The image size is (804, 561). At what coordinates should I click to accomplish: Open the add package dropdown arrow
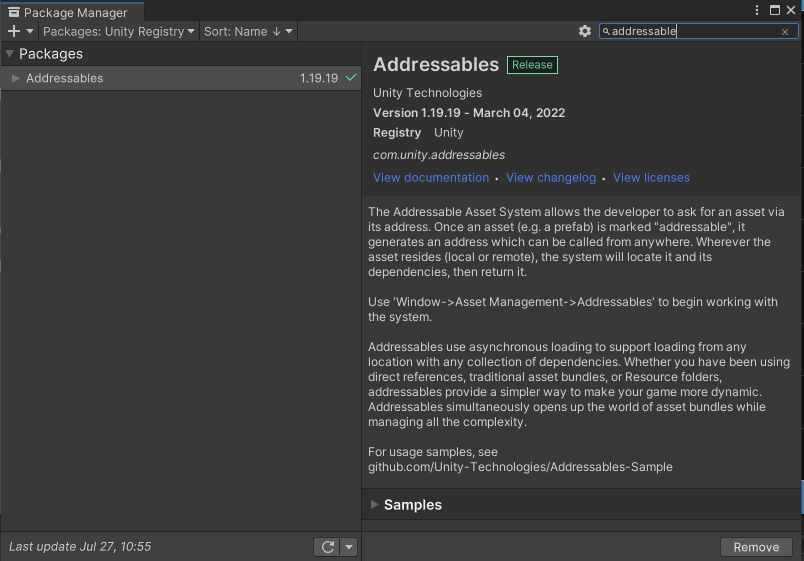[30, 31]
